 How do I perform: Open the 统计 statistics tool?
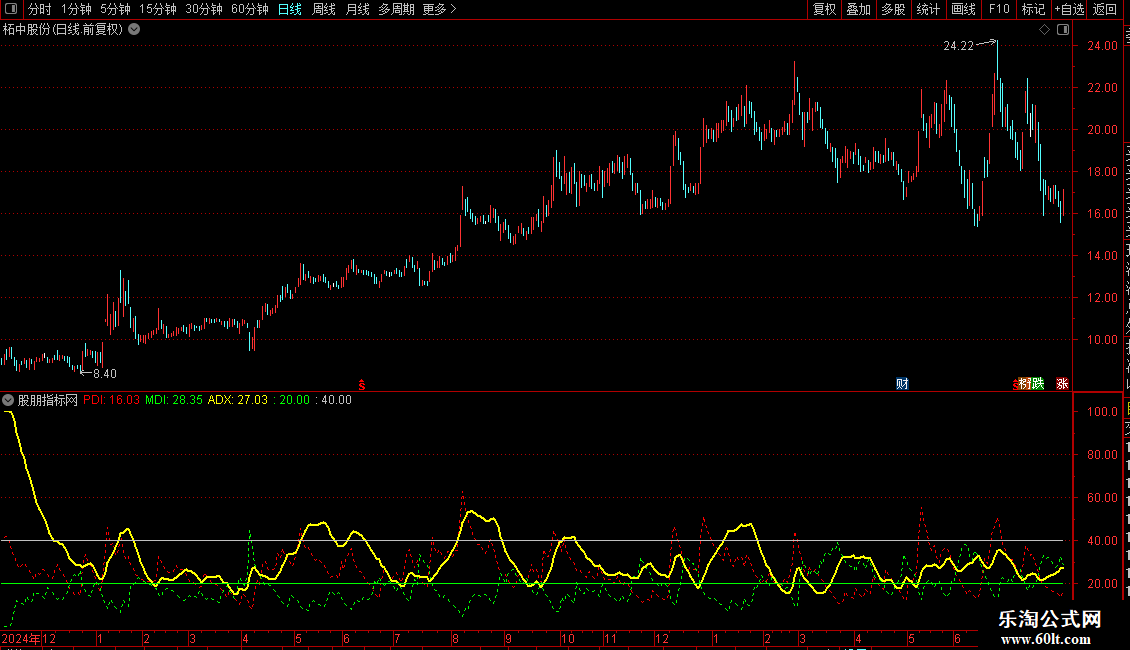click(x=928, y=9)
